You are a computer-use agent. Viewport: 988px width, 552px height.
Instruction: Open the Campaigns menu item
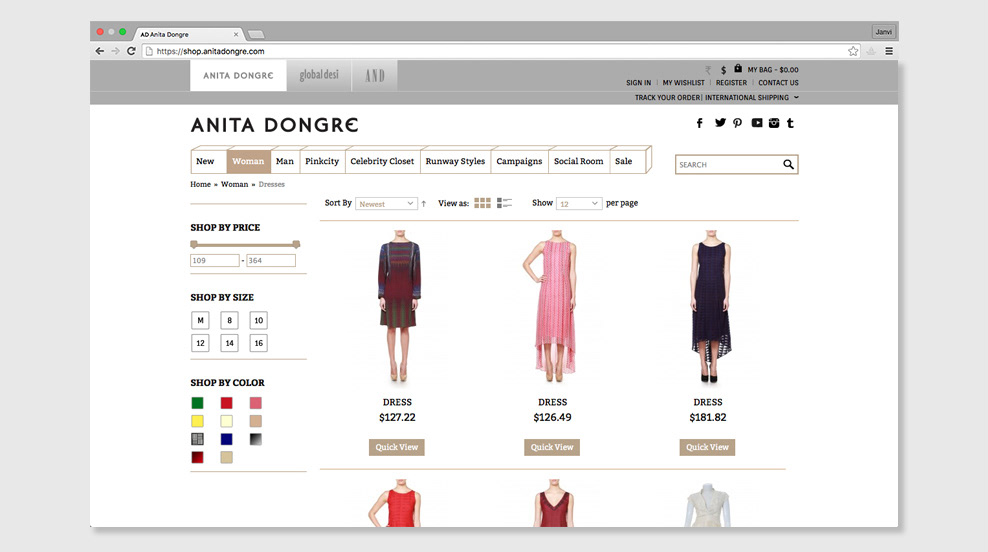[519, 161]
